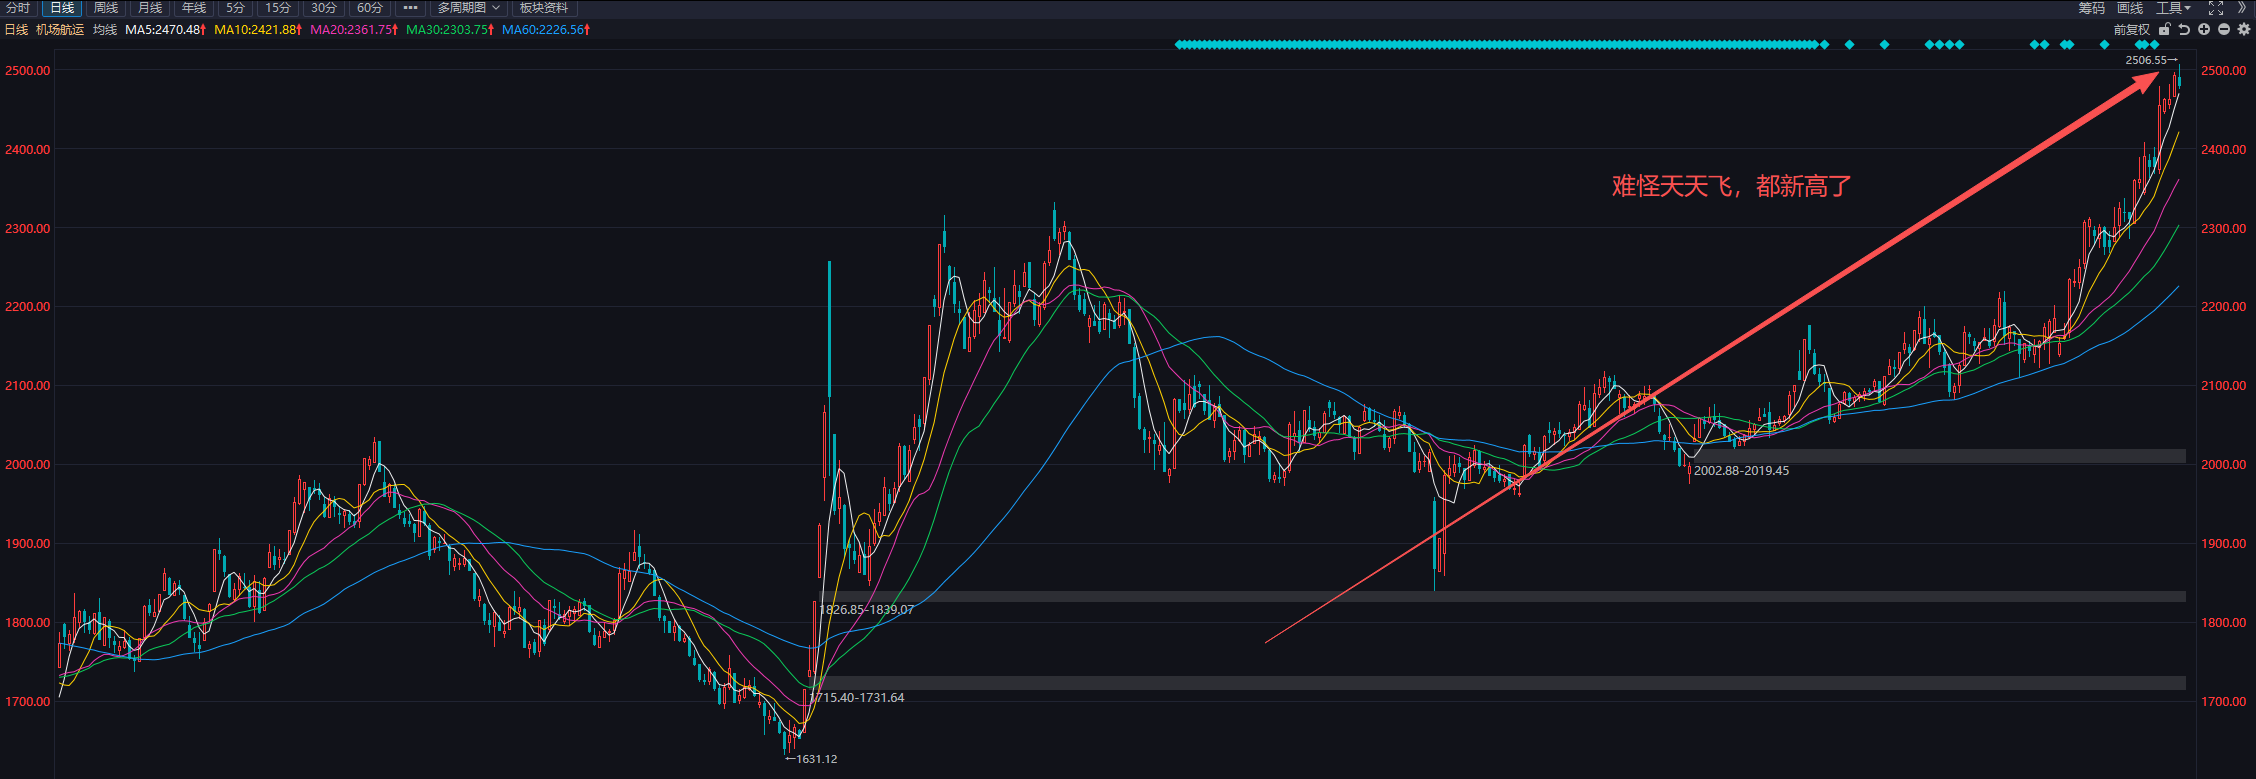Open chart settings gear icon
The image size is (2256, 779).
[x=2244, y=30]
